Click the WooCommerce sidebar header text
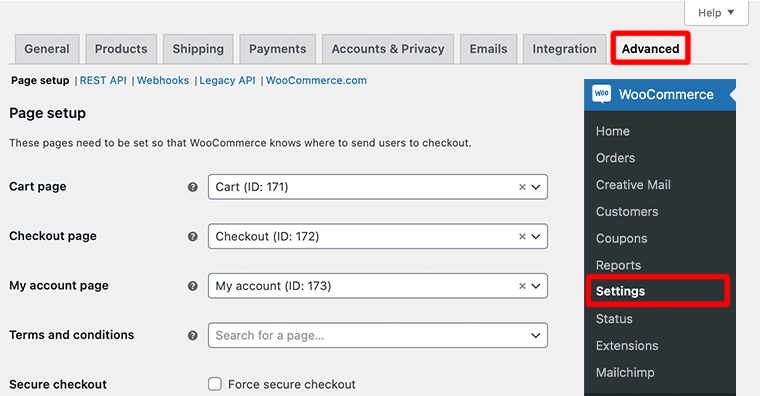This screenshot has height=396, width=760. tap(666, 95)
